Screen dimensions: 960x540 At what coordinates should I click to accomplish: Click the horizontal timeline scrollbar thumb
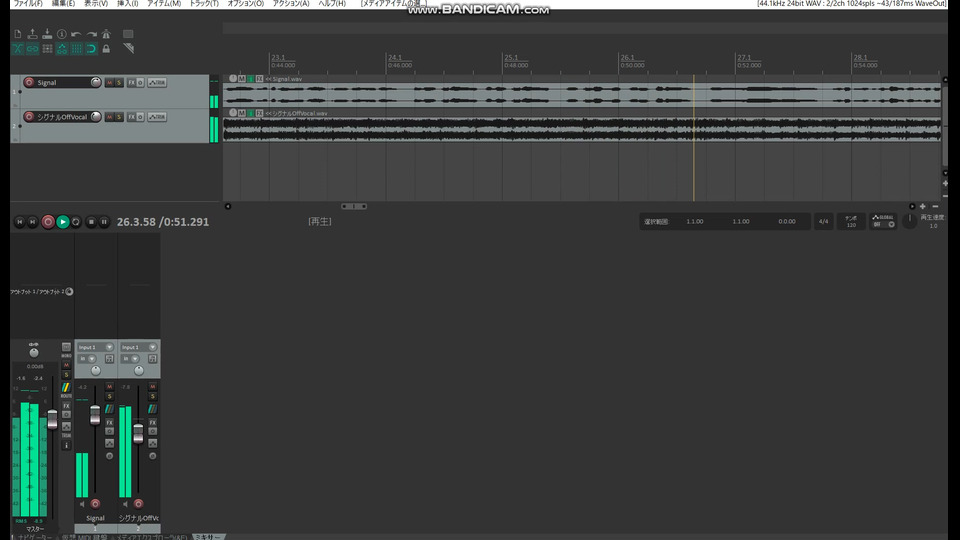point(354,206)
